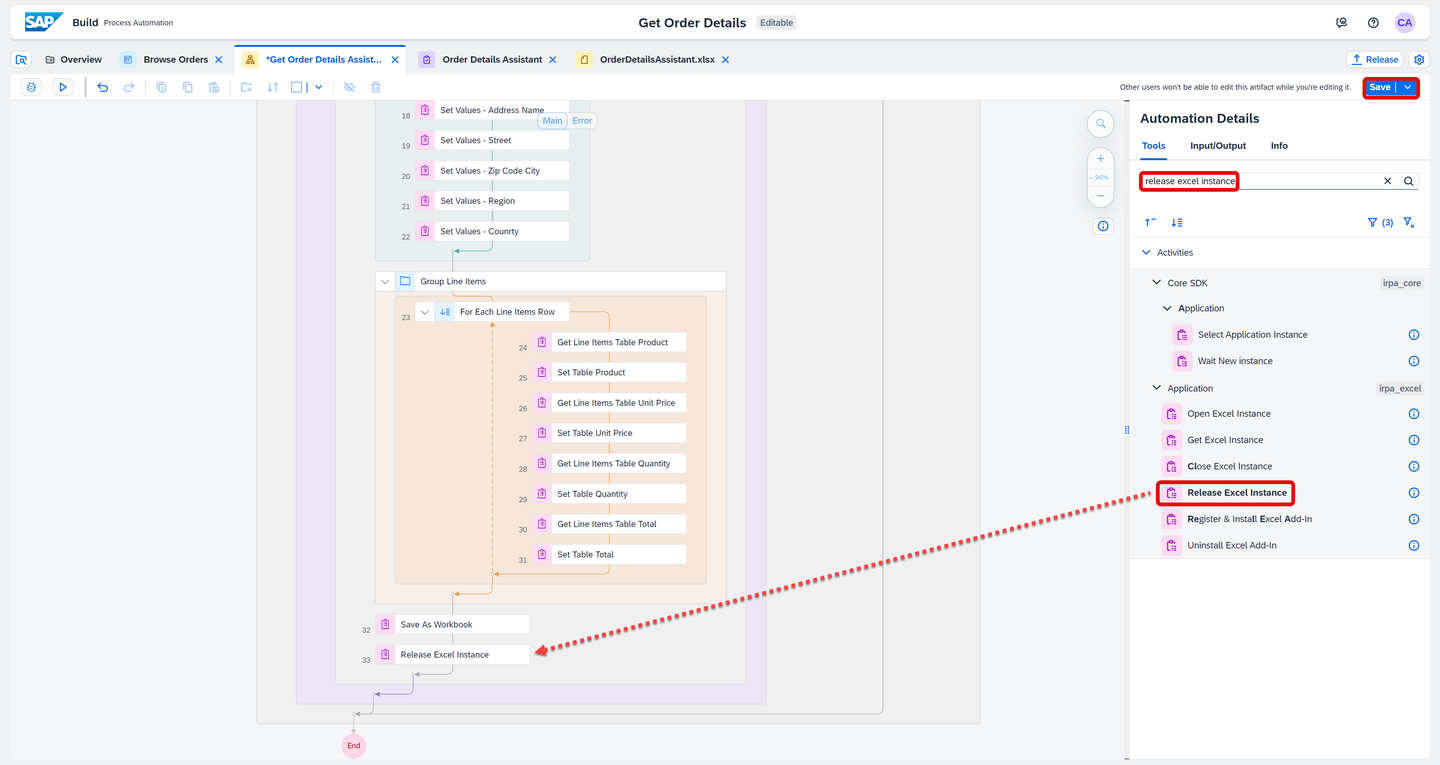Zoom in with the plus button
1440x765 pixels.
(1100, 158)
